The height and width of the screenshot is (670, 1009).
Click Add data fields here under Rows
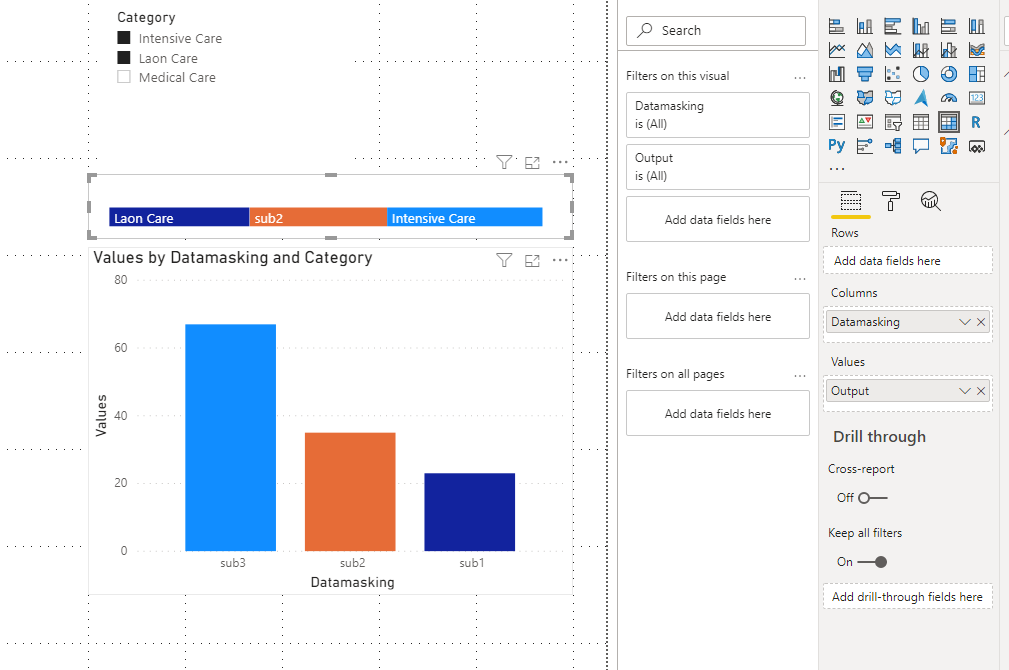point(907,261)
